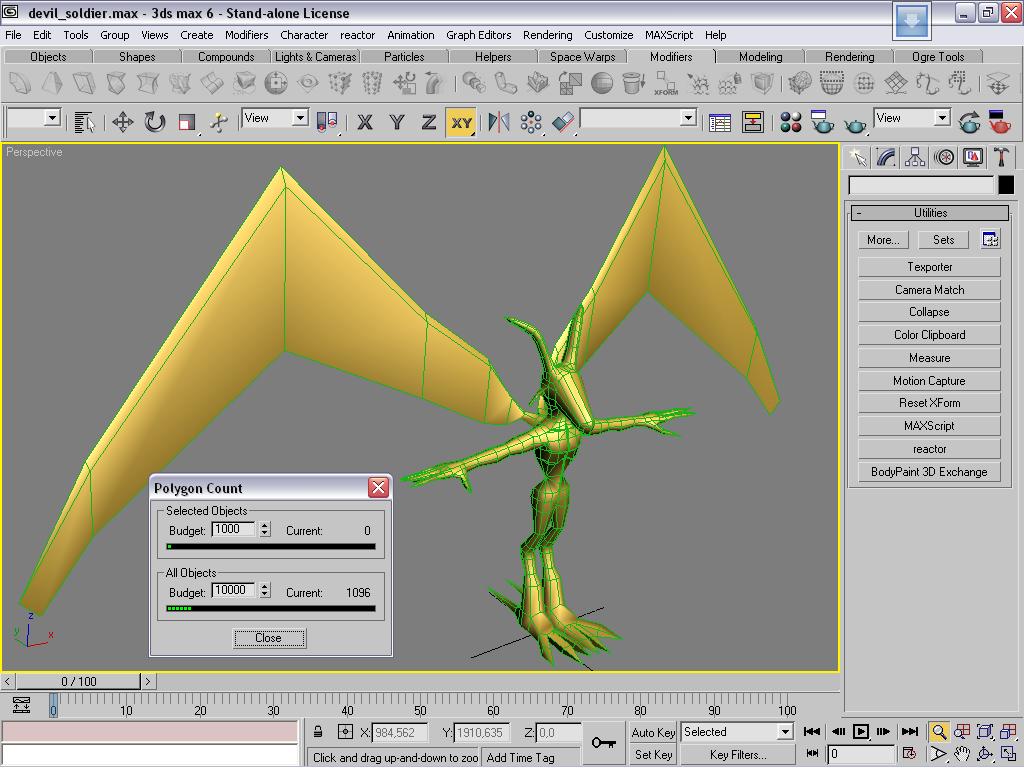Click the Mirror selected objects icon
This screenshot has height=768, width=1024.
coord(499,122)
